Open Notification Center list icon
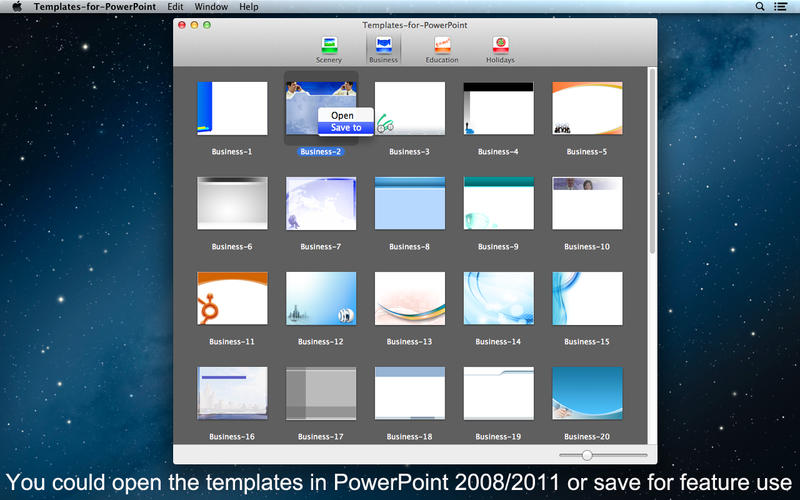Screen dimensions: 800x500 (781, 7)
